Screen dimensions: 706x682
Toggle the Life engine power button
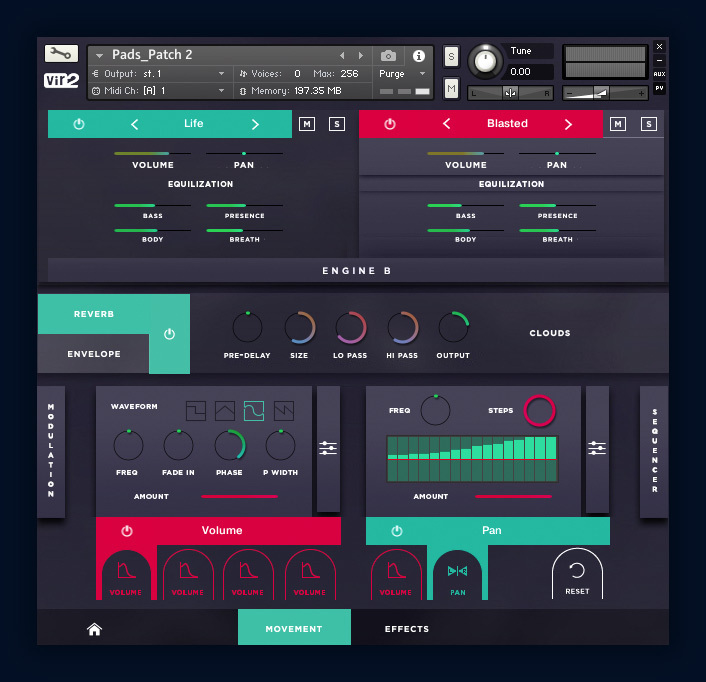point(79,124)
